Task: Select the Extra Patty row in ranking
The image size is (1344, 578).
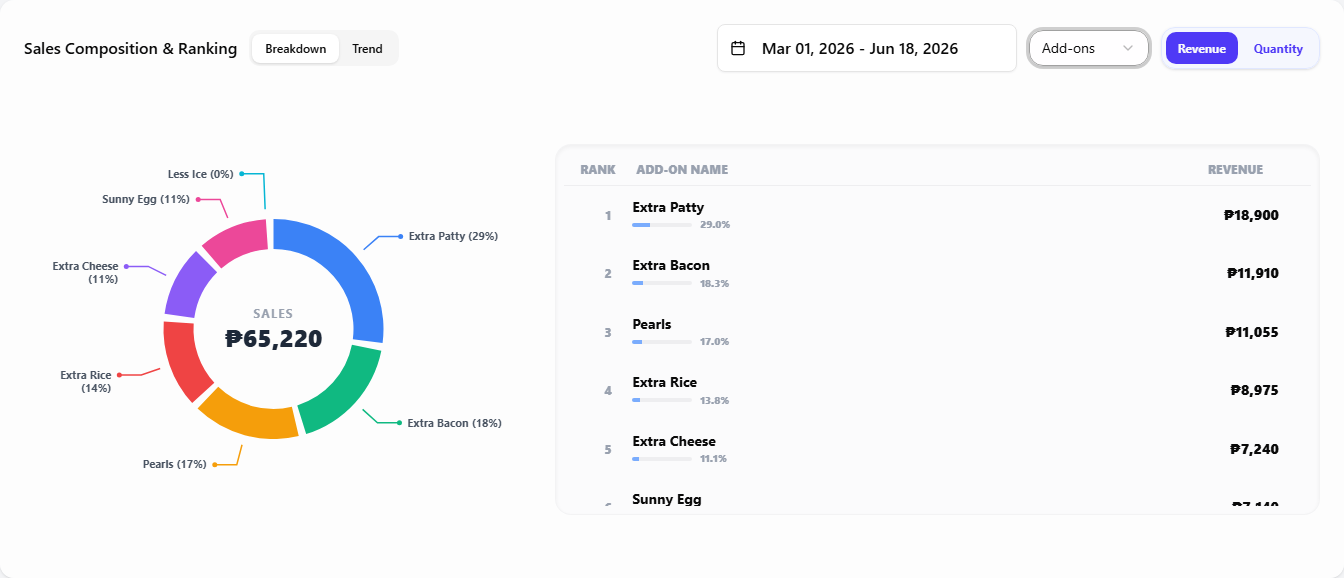Action: tap(937, 215)
